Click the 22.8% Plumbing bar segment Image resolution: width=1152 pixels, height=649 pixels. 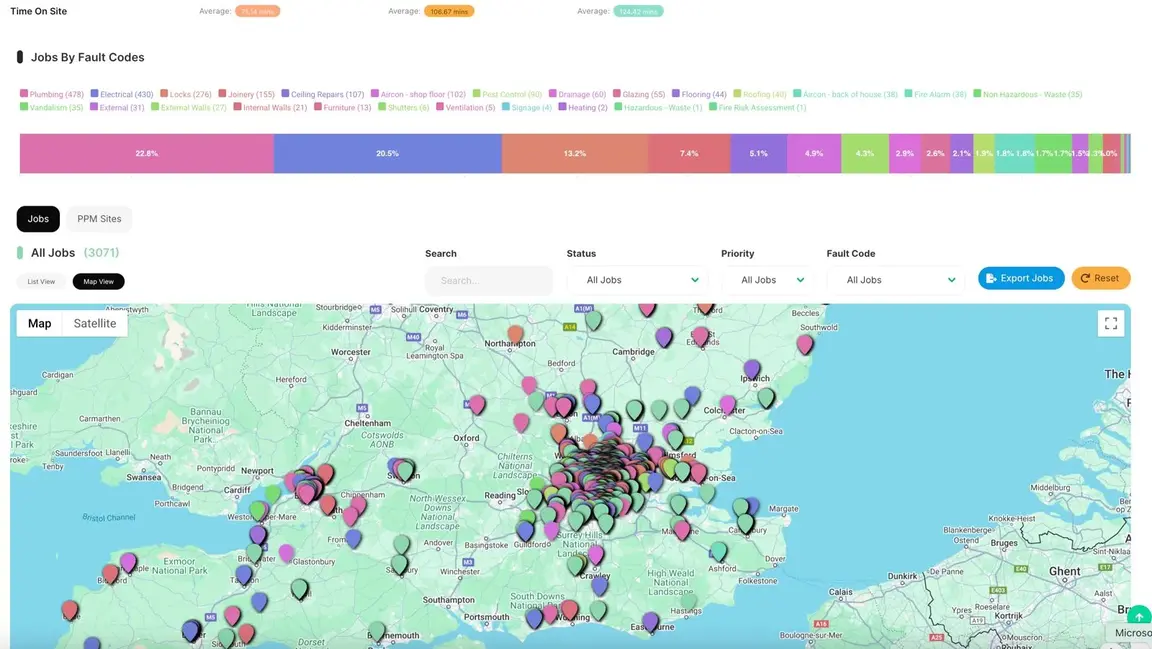[x=146, y=154]
